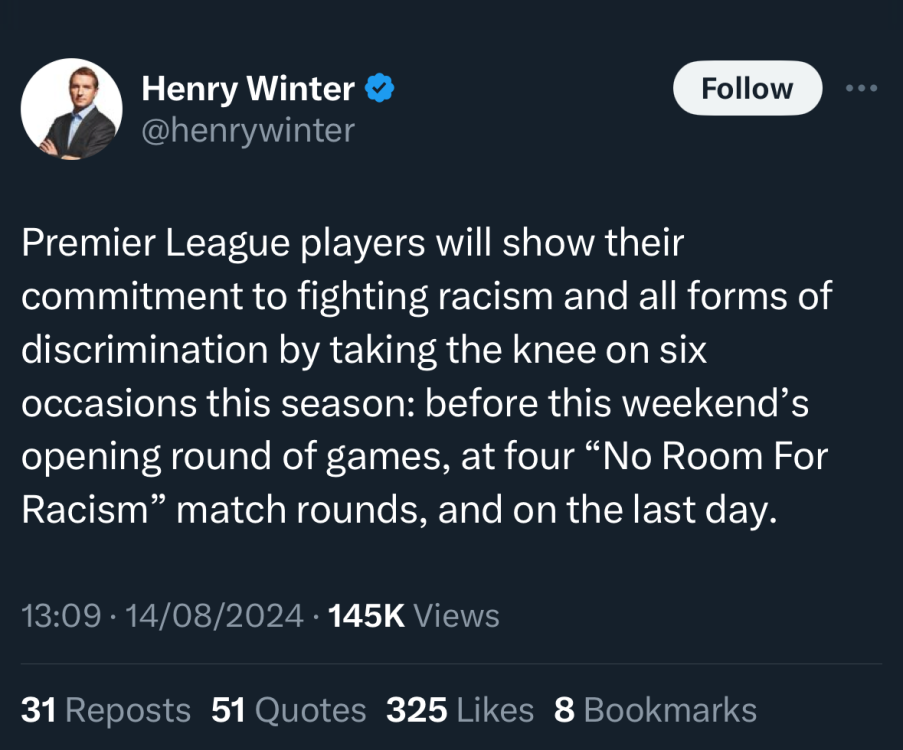
Task: Show the 51 Quotes list
Action: (x=289, y=709)
